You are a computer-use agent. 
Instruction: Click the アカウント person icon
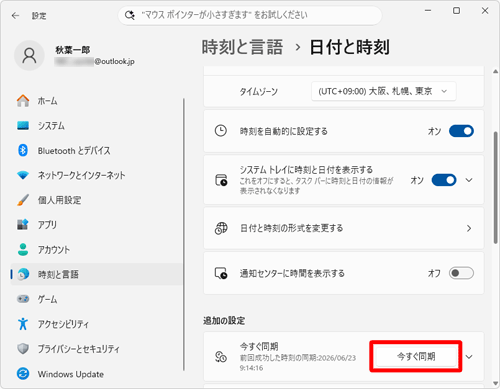tap(23, 249)
